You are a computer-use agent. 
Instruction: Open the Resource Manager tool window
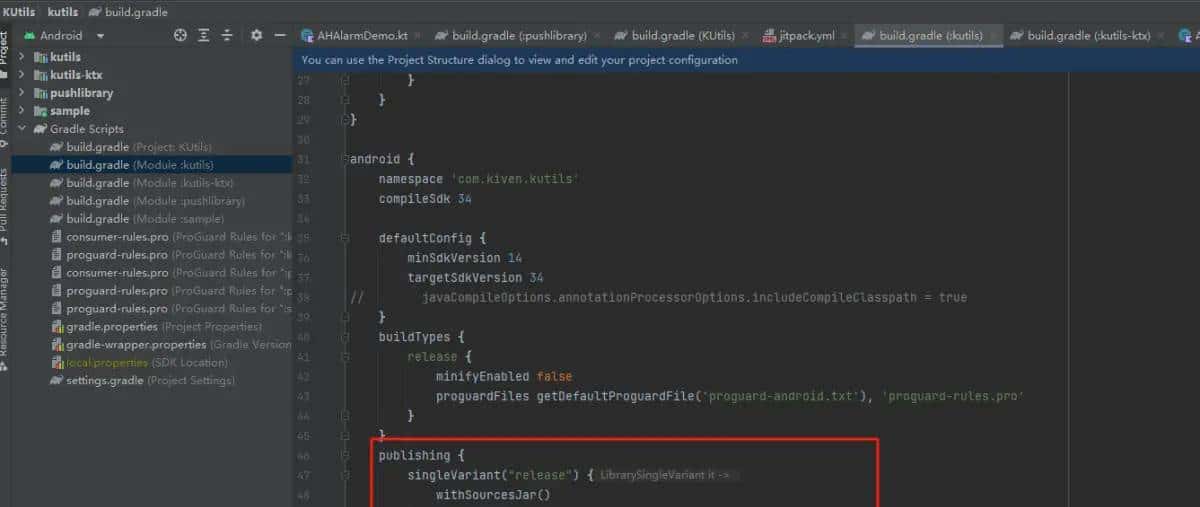pos(4,319)
